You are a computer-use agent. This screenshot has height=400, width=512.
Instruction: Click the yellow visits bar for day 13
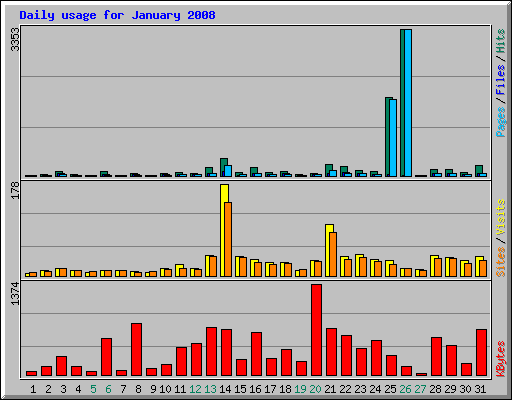tap(208, 266)
